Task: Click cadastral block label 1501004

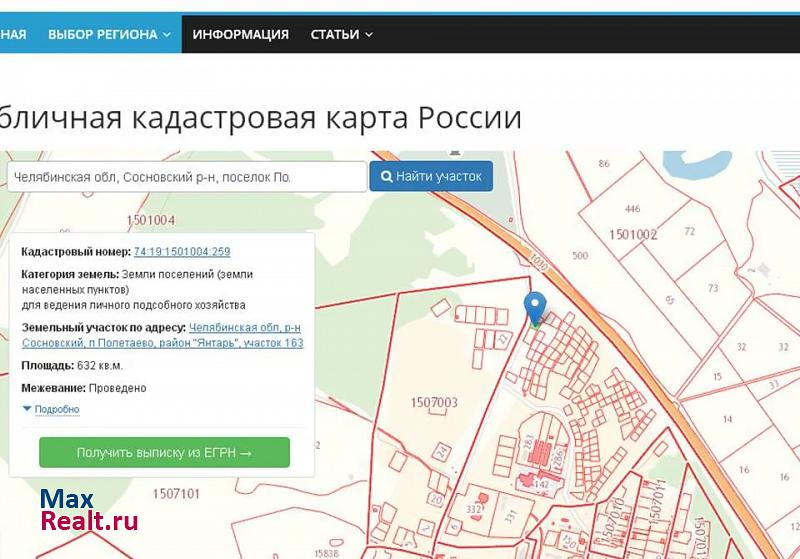Action: coord(151,220)
